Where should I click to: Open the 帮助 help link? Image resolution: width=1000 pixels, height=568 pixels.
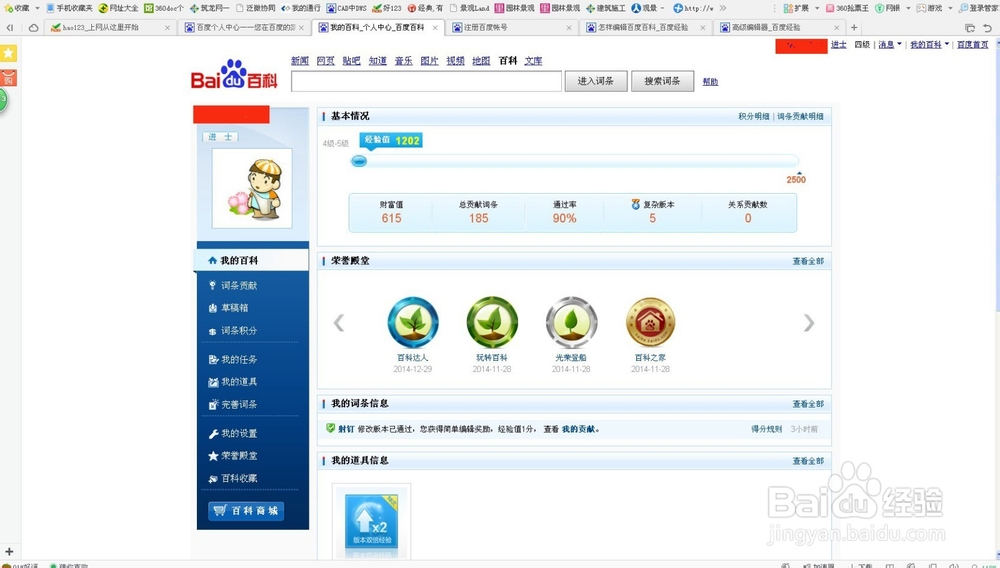point(710,82)
